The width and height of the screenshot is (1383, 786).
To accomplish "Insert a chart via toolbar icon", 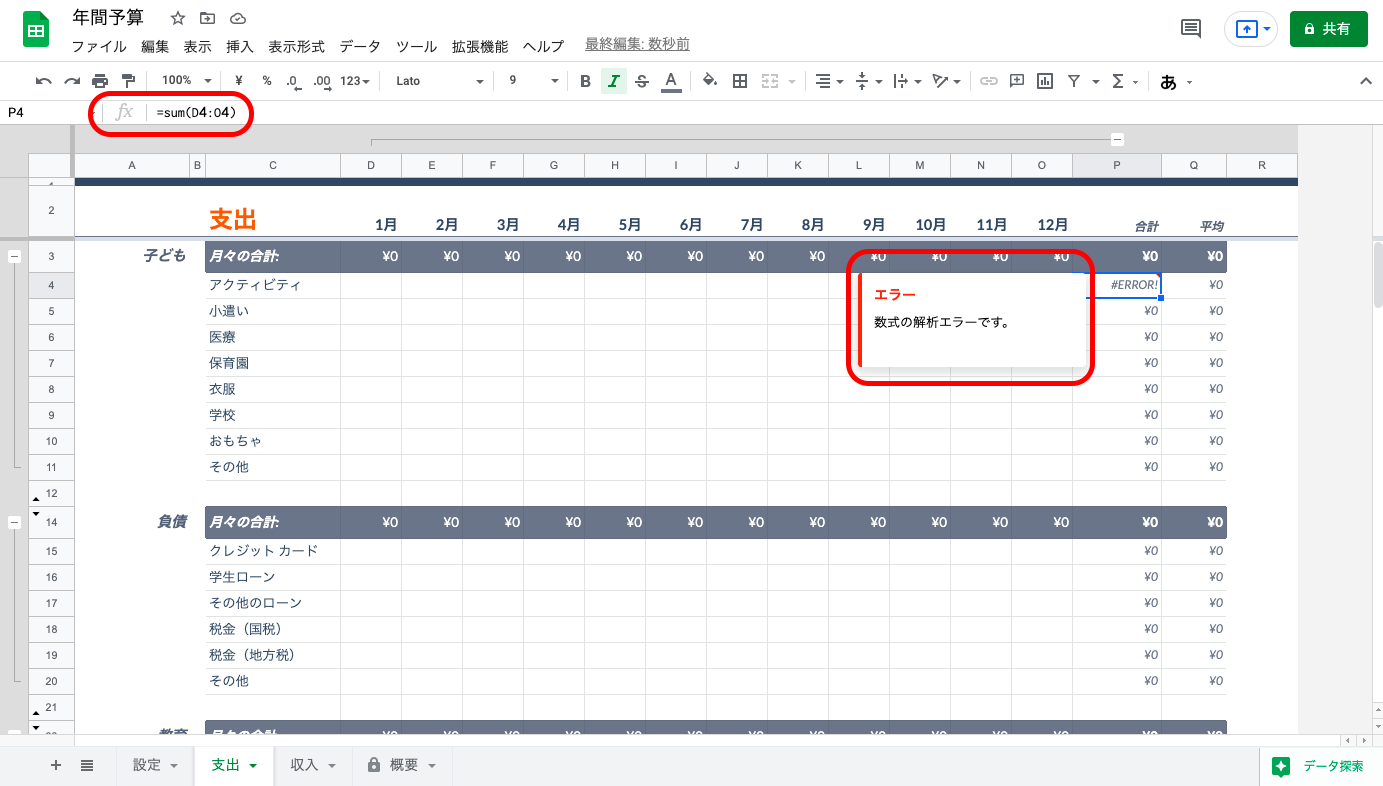I will pyautogui.click(x=1045, y=81).
